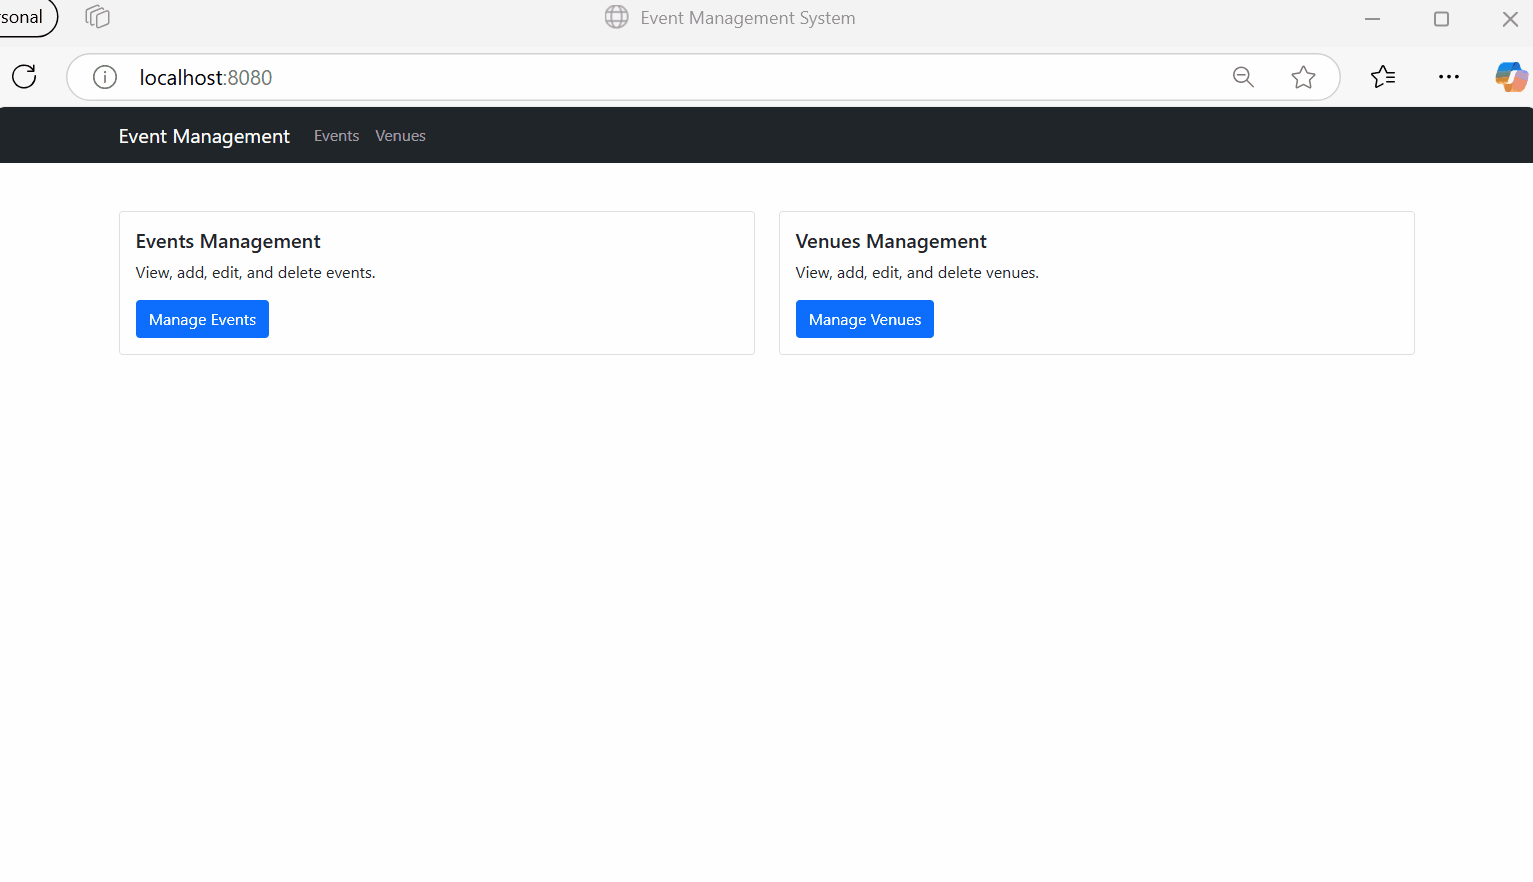Click the split screen icon near the tab
This screenshot has height=882, width=1533.
point(96,17)
